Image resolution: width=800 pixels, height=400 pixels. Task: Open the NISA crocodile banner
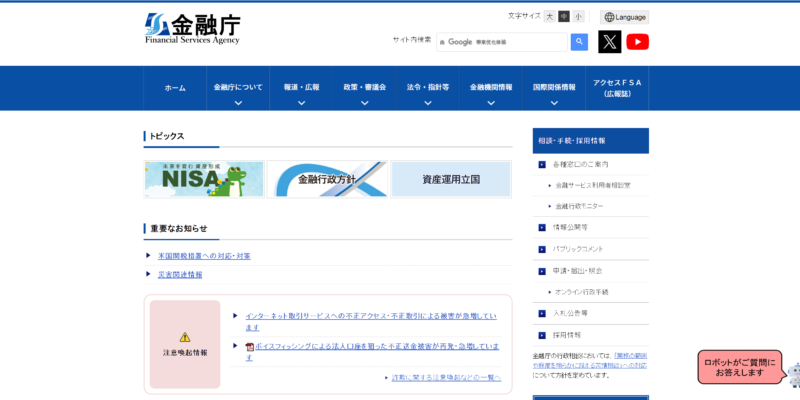pyautogui.click(x=204, y=179)
